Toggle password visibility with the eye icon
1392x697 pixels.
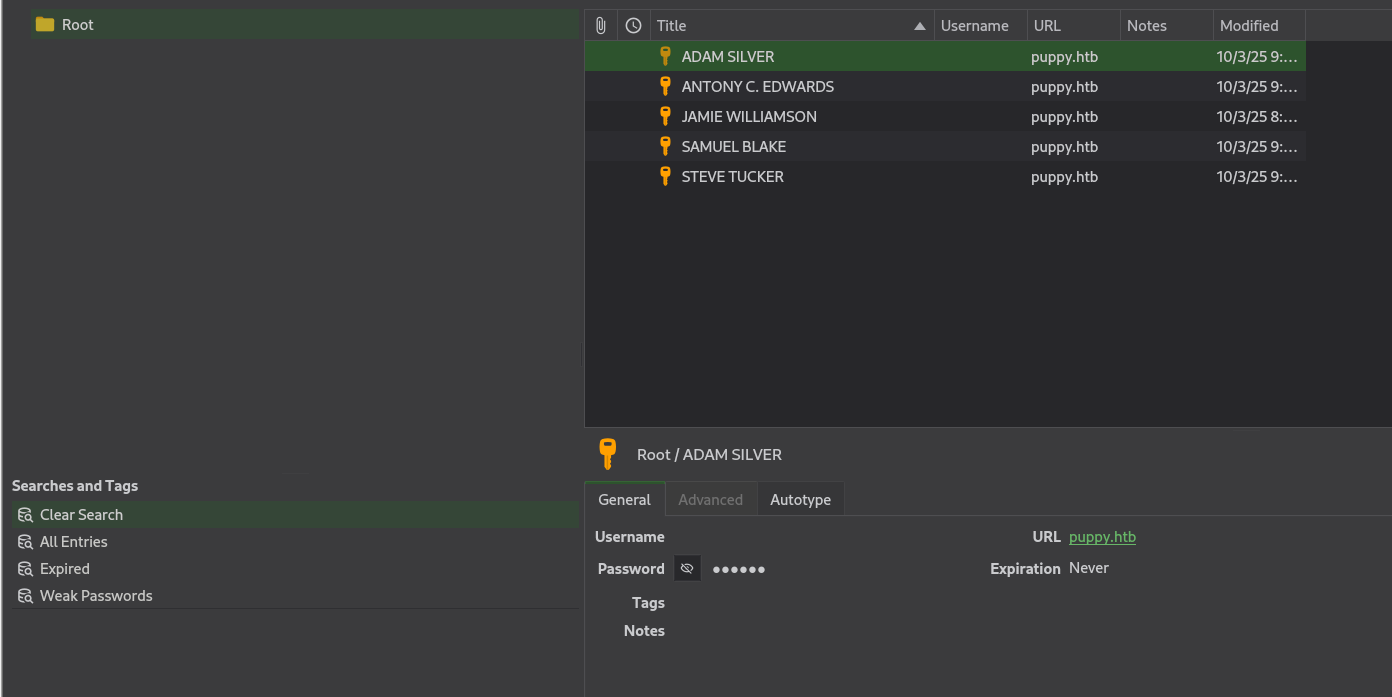[x=687, y=568]
